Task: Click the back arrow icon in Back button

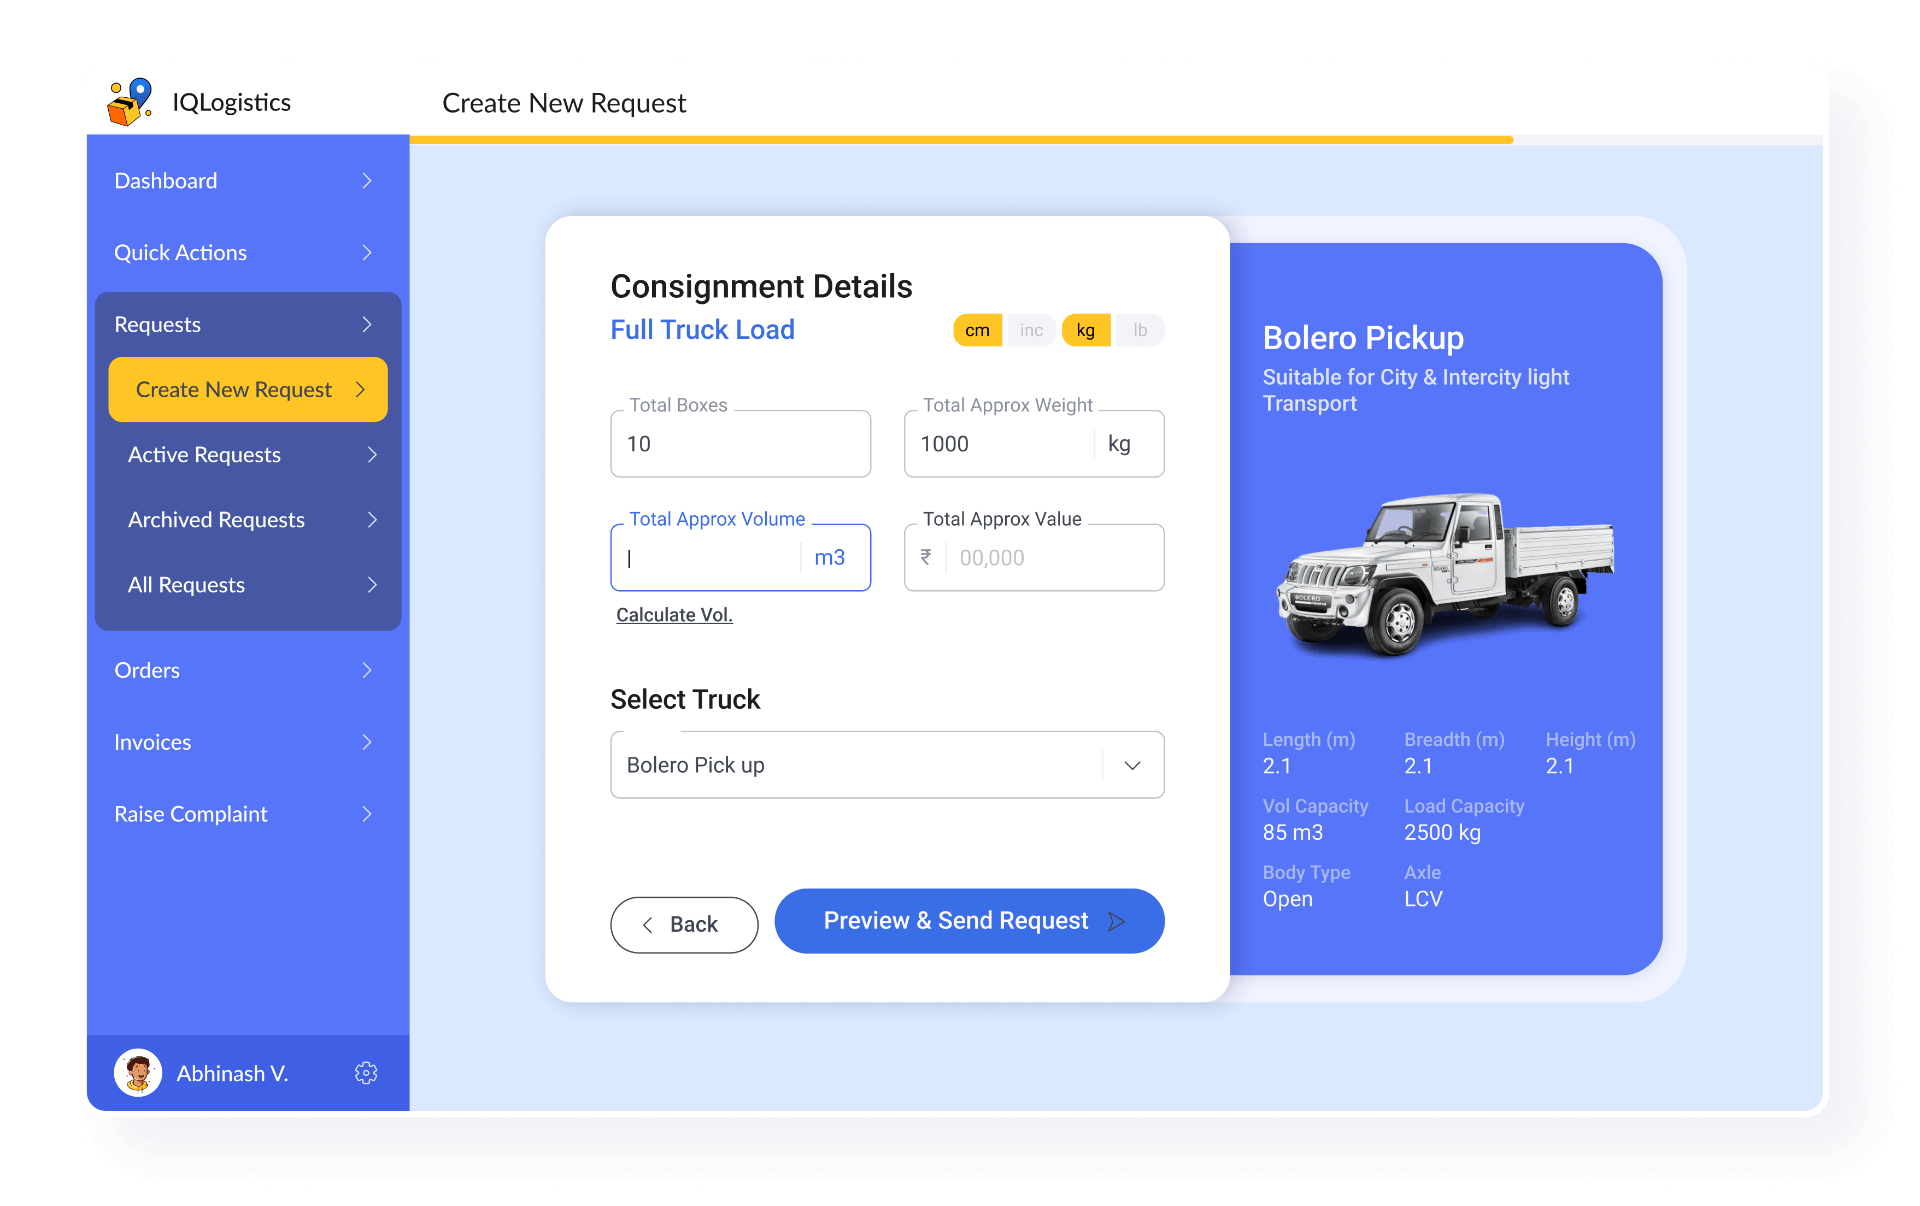Action: click(648, 925)
